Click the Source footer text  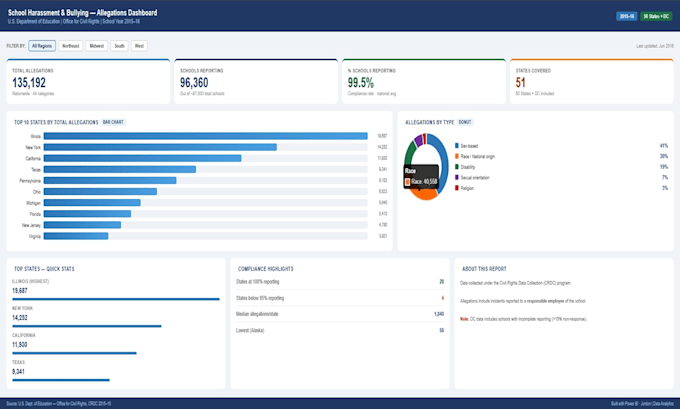(x=59, y=404)
